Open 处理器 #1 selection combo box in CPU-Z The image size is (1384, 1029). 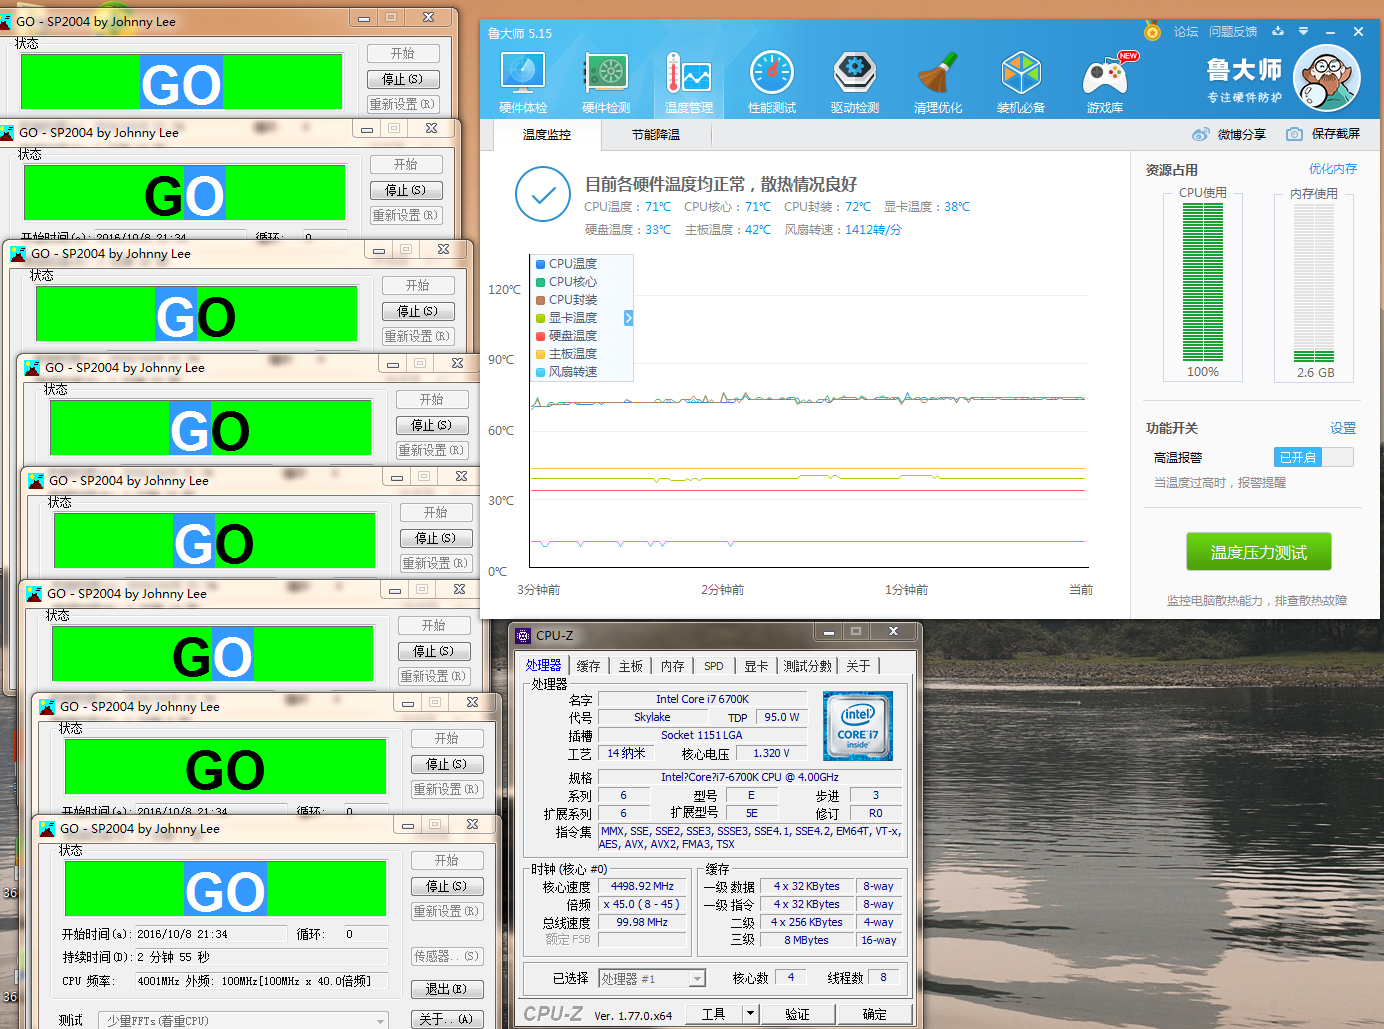pyautogui.click(x=652, y=979)
